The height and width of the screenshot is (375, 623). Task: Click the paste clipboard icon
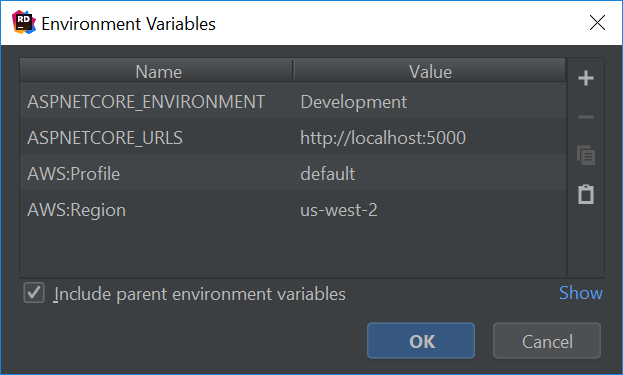click(586, 194)
